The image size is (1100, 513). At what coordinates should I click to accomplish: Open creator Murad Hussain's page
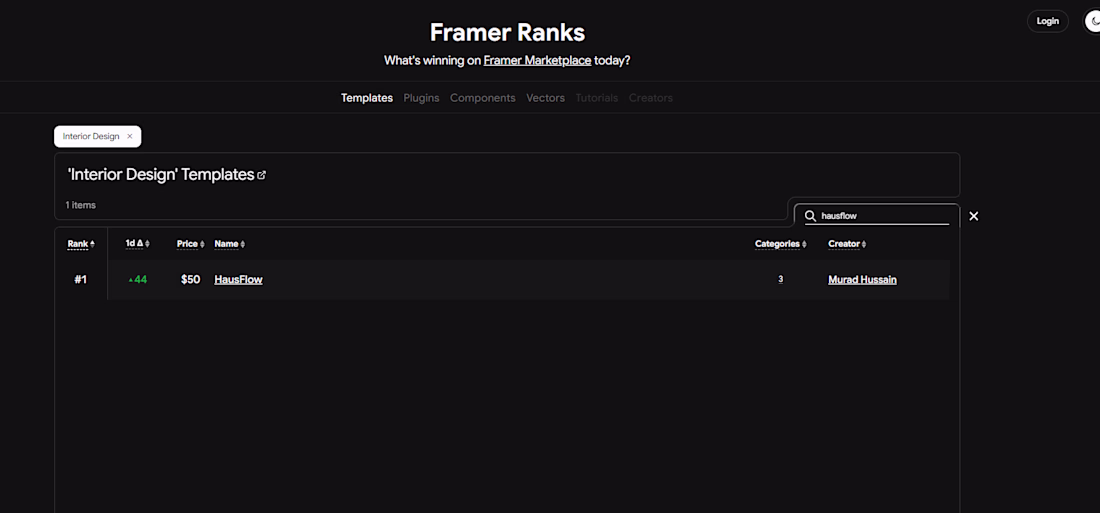click(862, 279)
